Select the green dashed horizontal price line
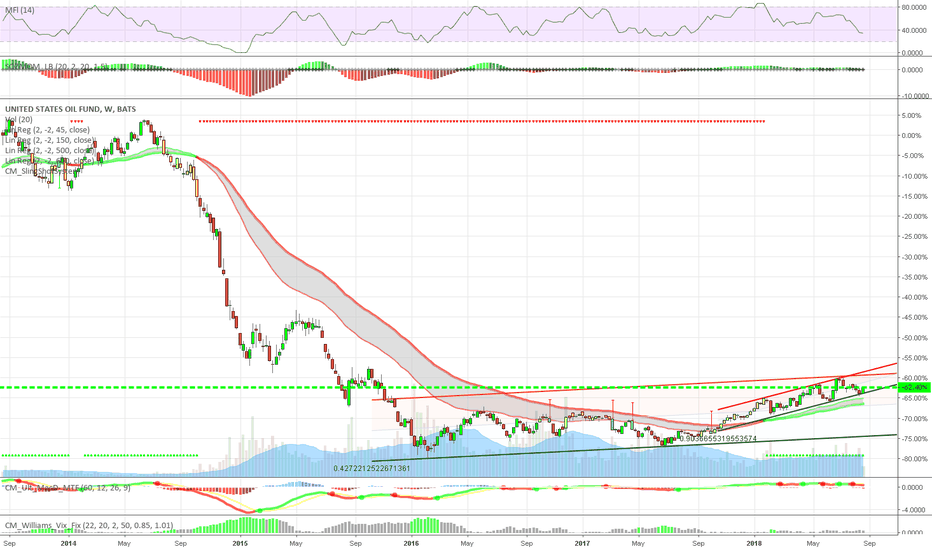This screenshot has width=932, height=550. pyautogui.click(x=449, y=388)
